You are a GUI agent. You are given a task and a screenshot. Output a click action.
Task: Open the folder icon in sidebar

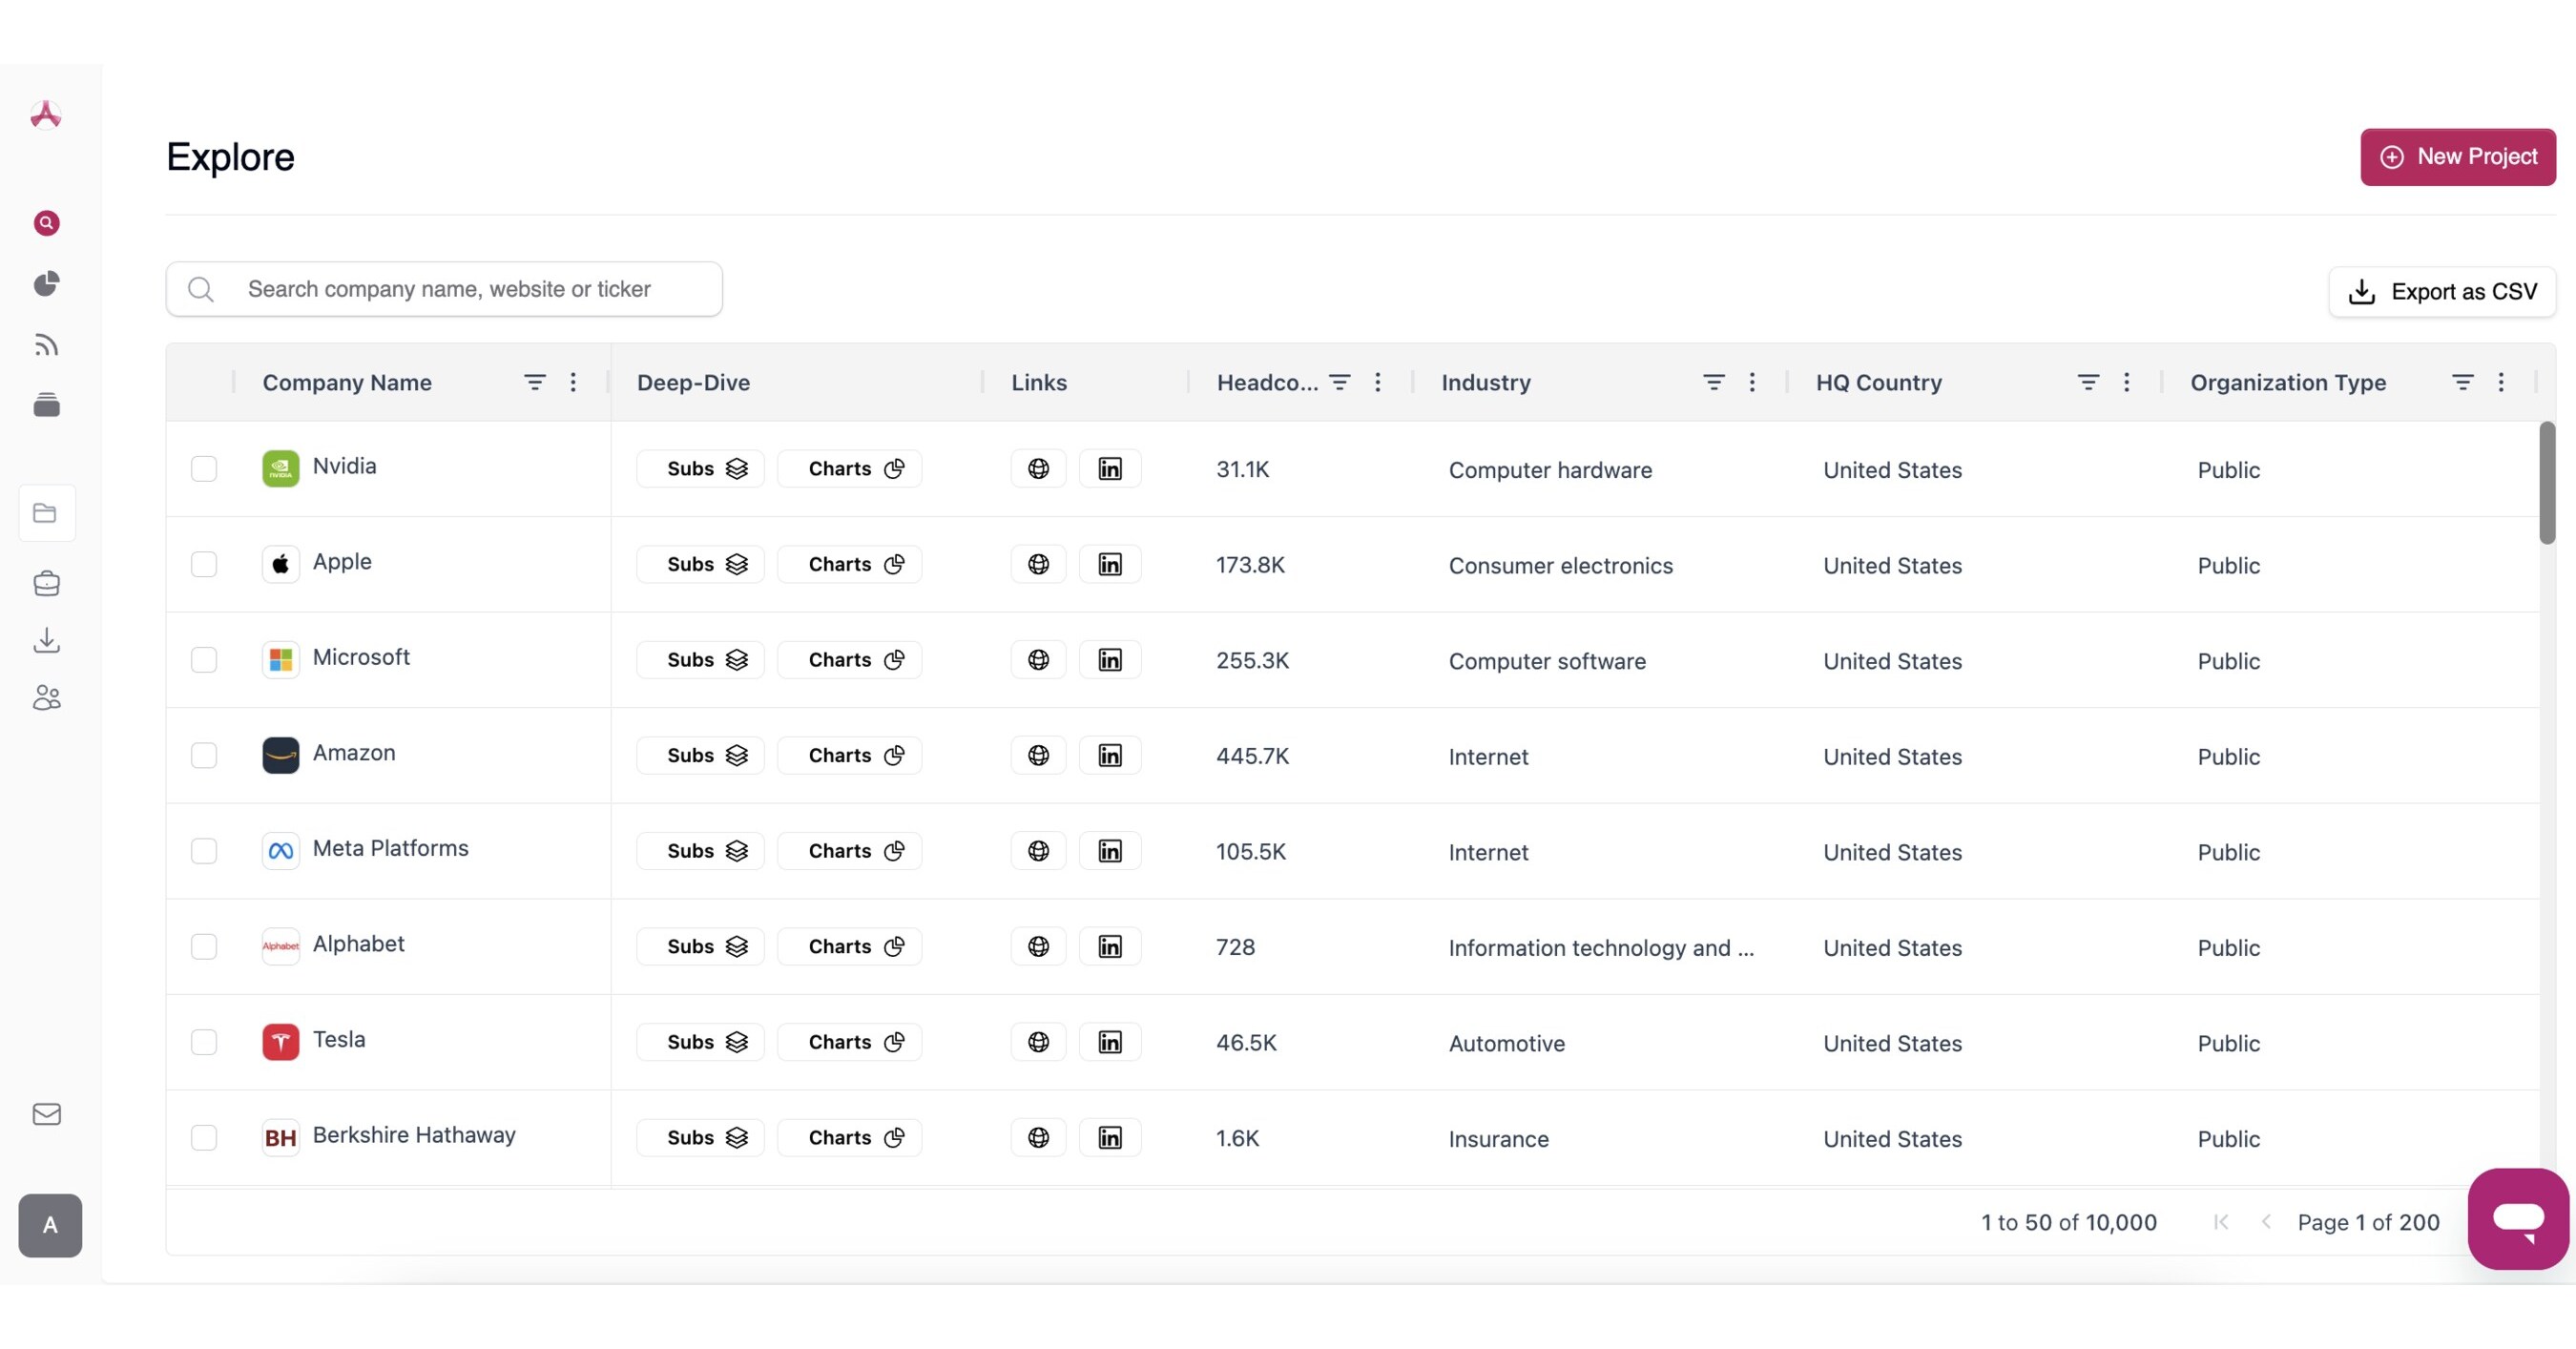46,513
